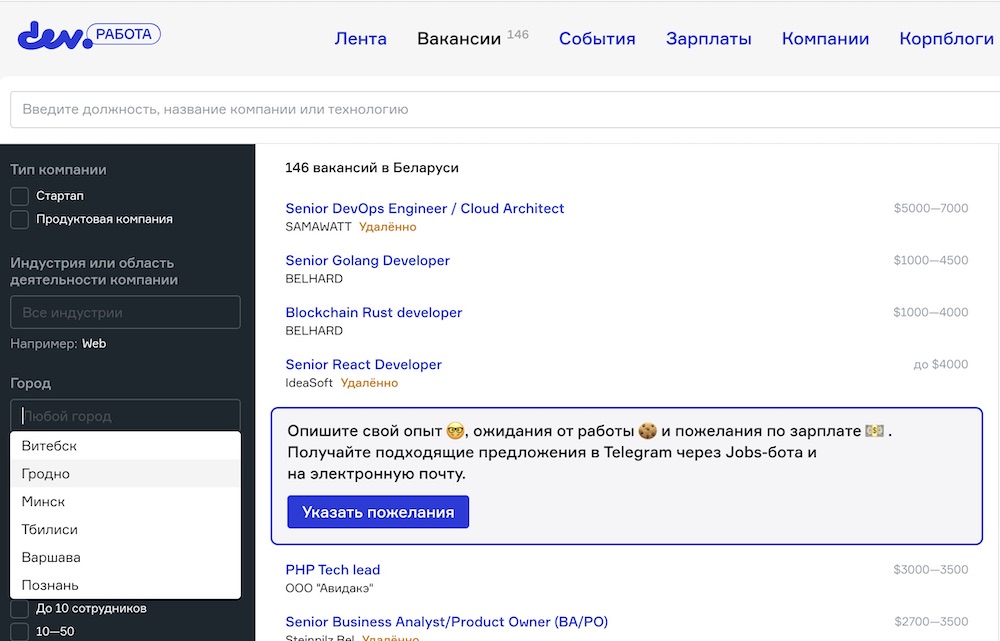Enable the До 10 сотрудников filter
Viewport: 1000px width, 641px height.
pyautogui.click(x=17, y=607)
